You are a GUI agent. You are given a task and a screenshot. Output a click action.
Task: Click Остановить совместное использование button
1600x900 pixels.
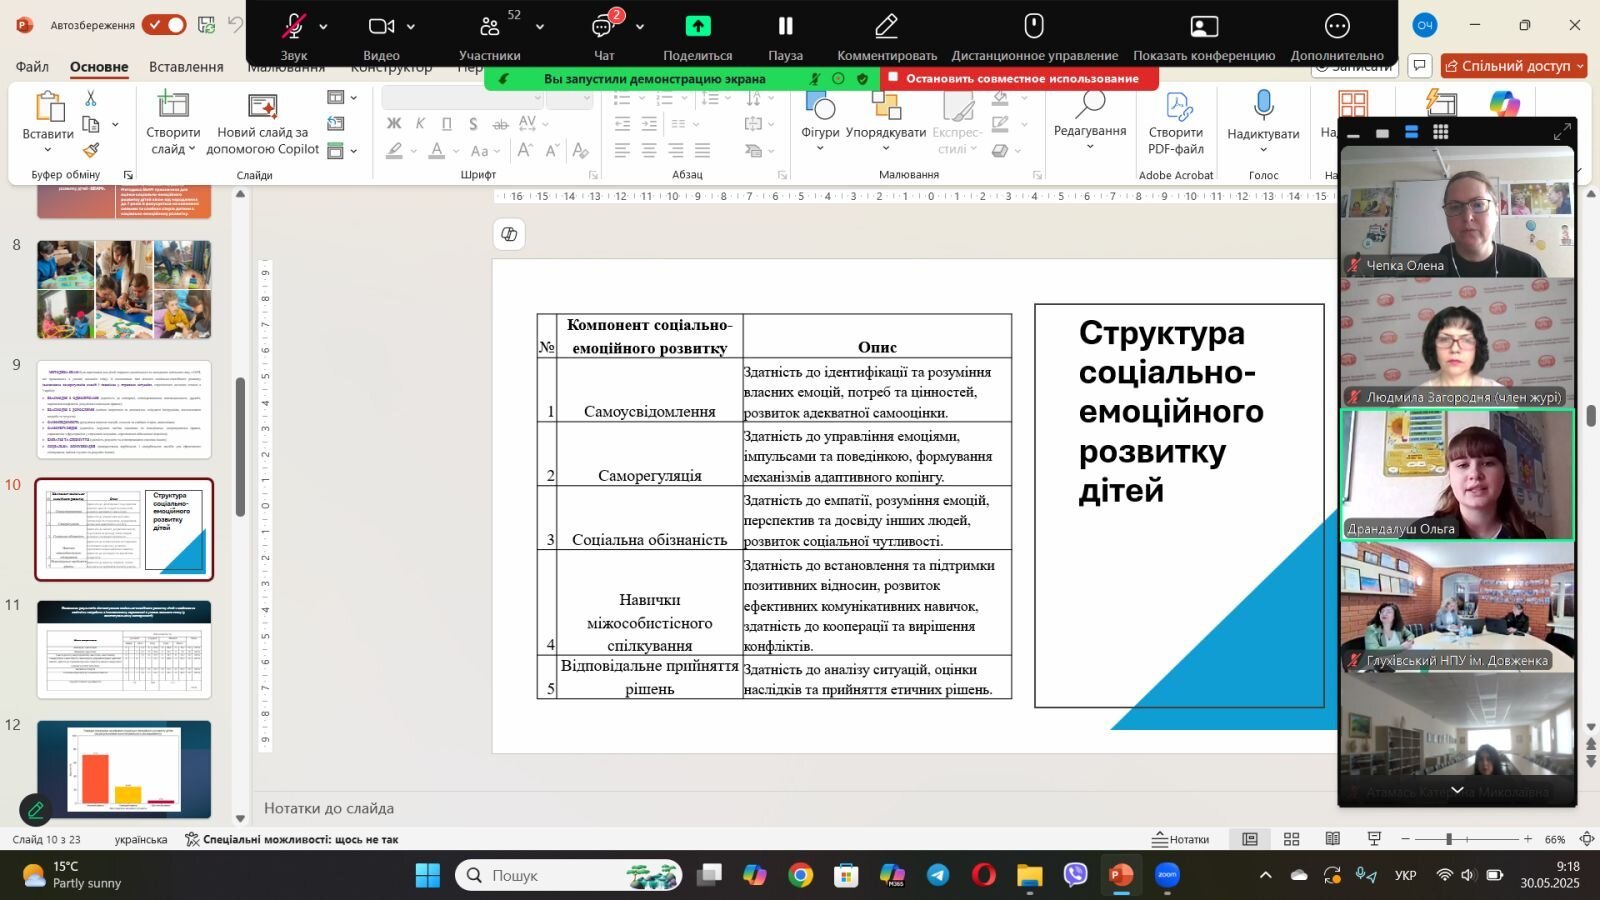[x=1020, y=78]
